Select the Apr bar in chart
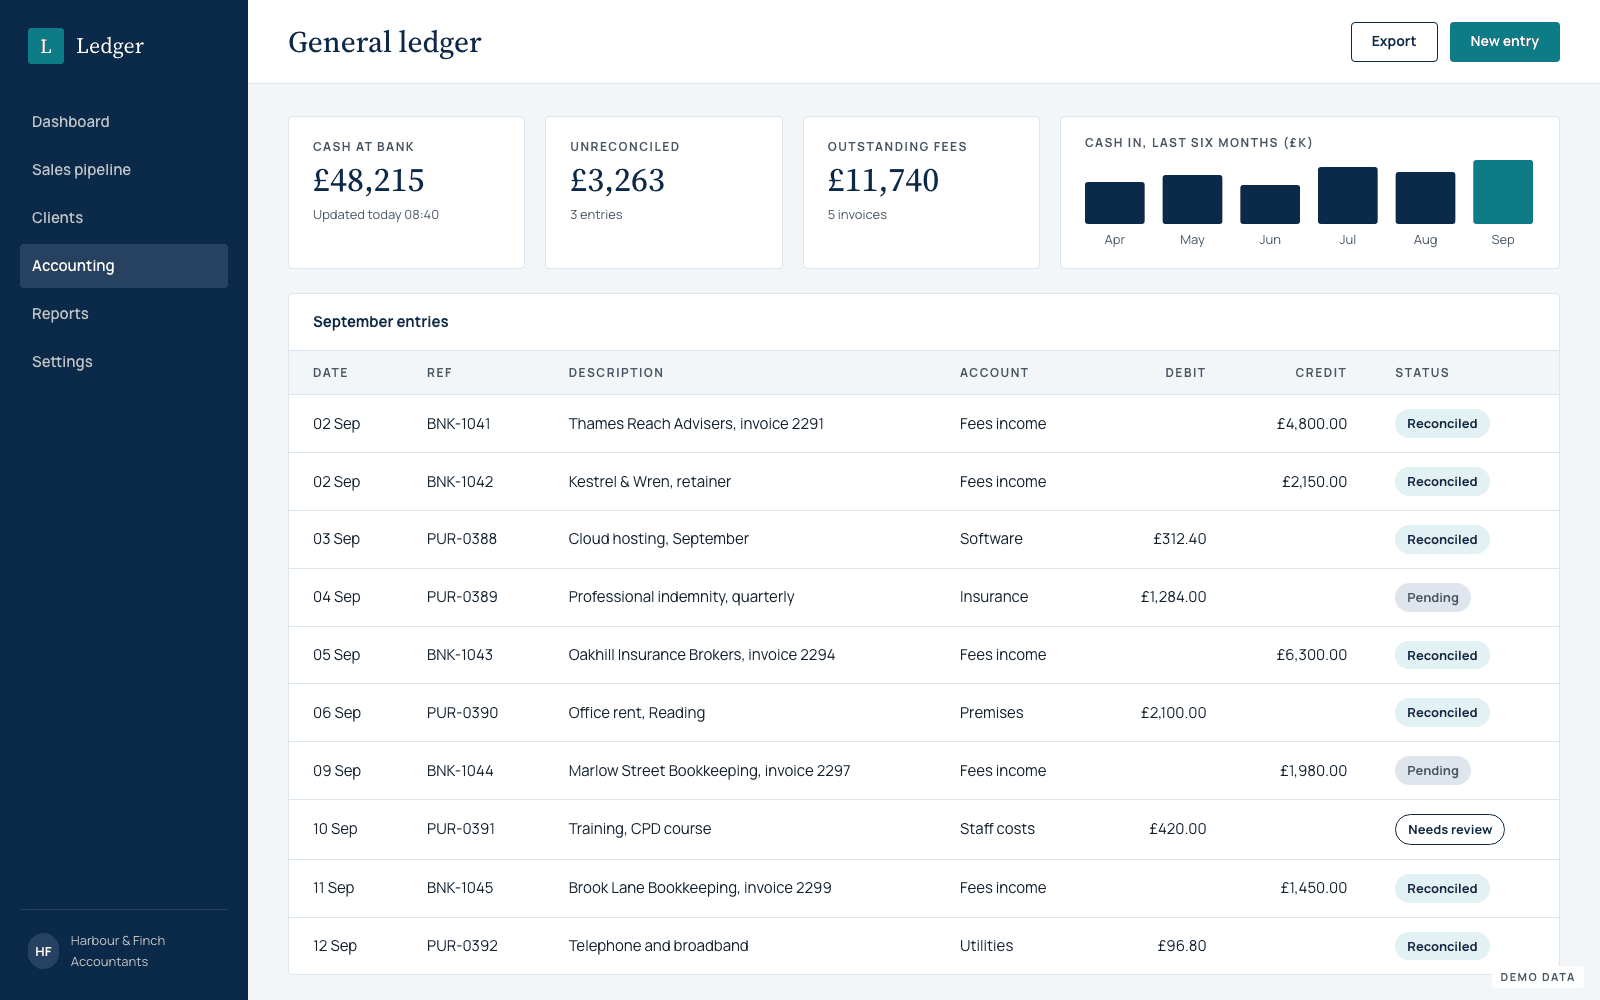 (1114, 203)
